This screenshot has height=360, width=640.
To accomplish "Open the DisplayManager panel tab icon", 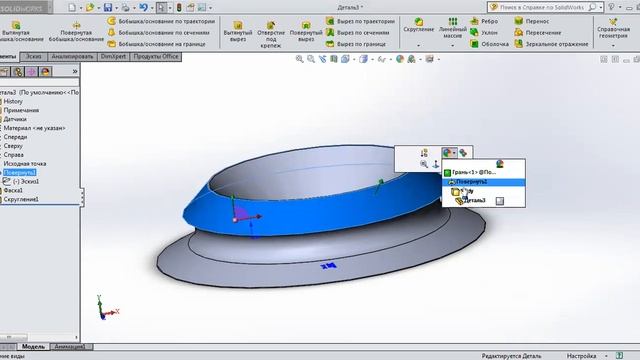I will click(x=45, y=72).
